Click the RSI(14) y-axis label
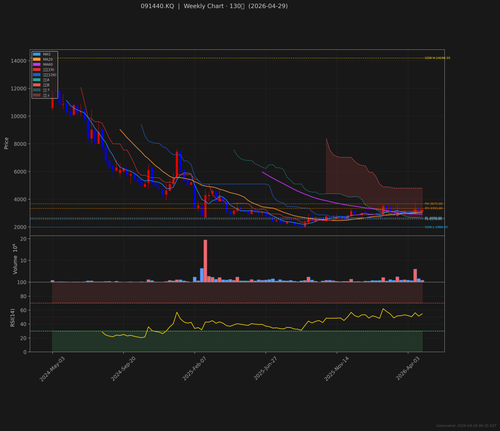This screenshot has width=500, height=431. (x=12, y=318)
